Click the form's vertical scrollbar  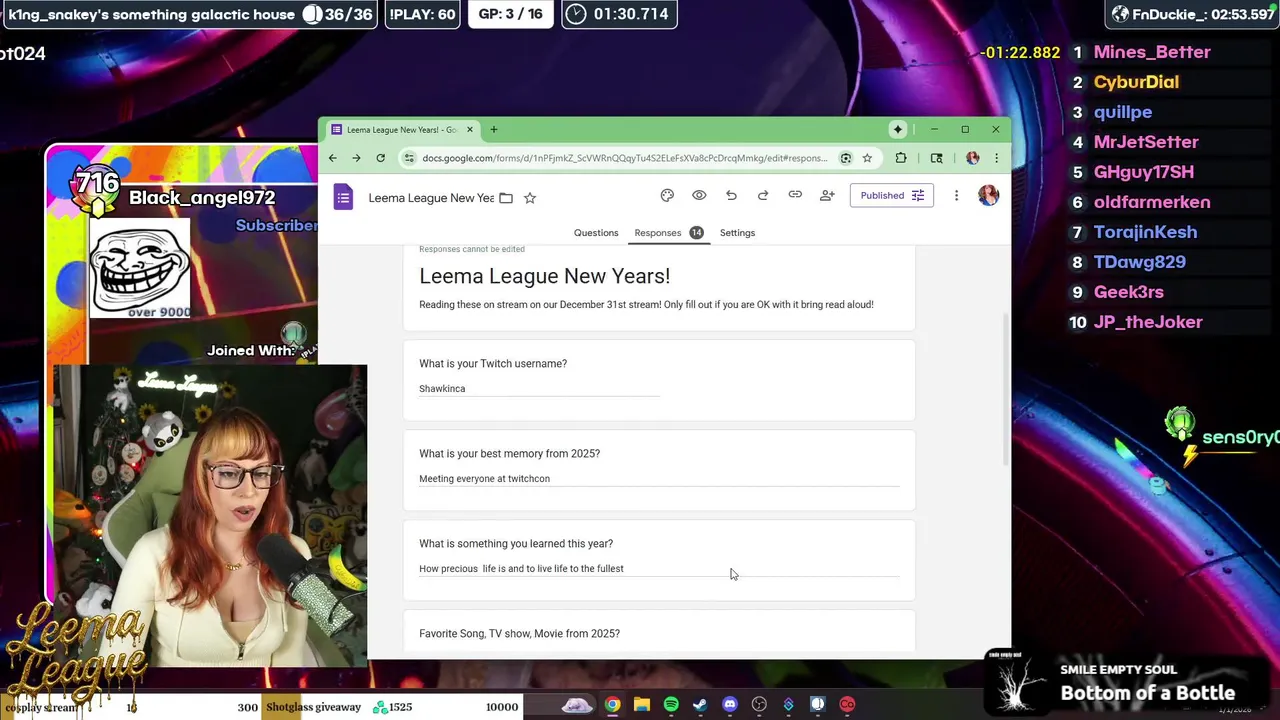coord(1006,389)
